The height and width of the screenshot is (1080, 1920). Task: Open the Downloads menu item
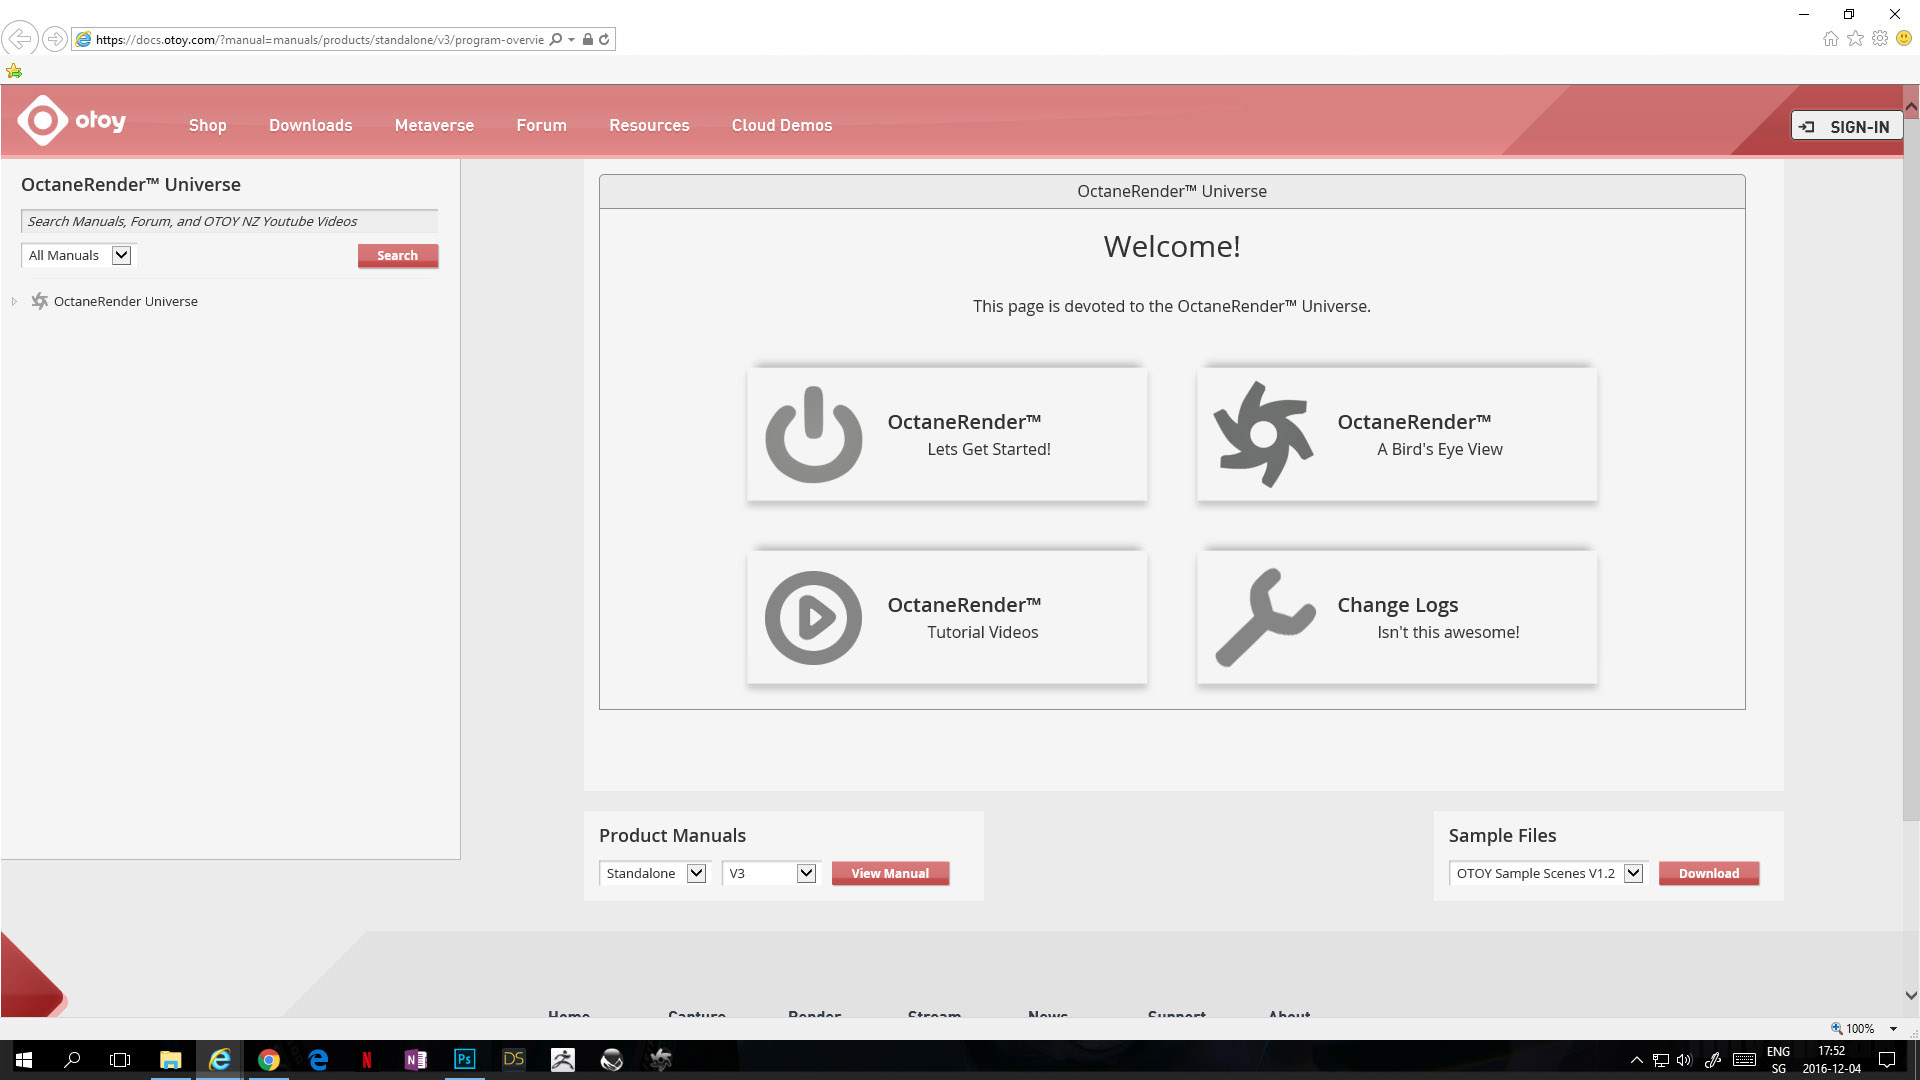(x=310, y=125)
